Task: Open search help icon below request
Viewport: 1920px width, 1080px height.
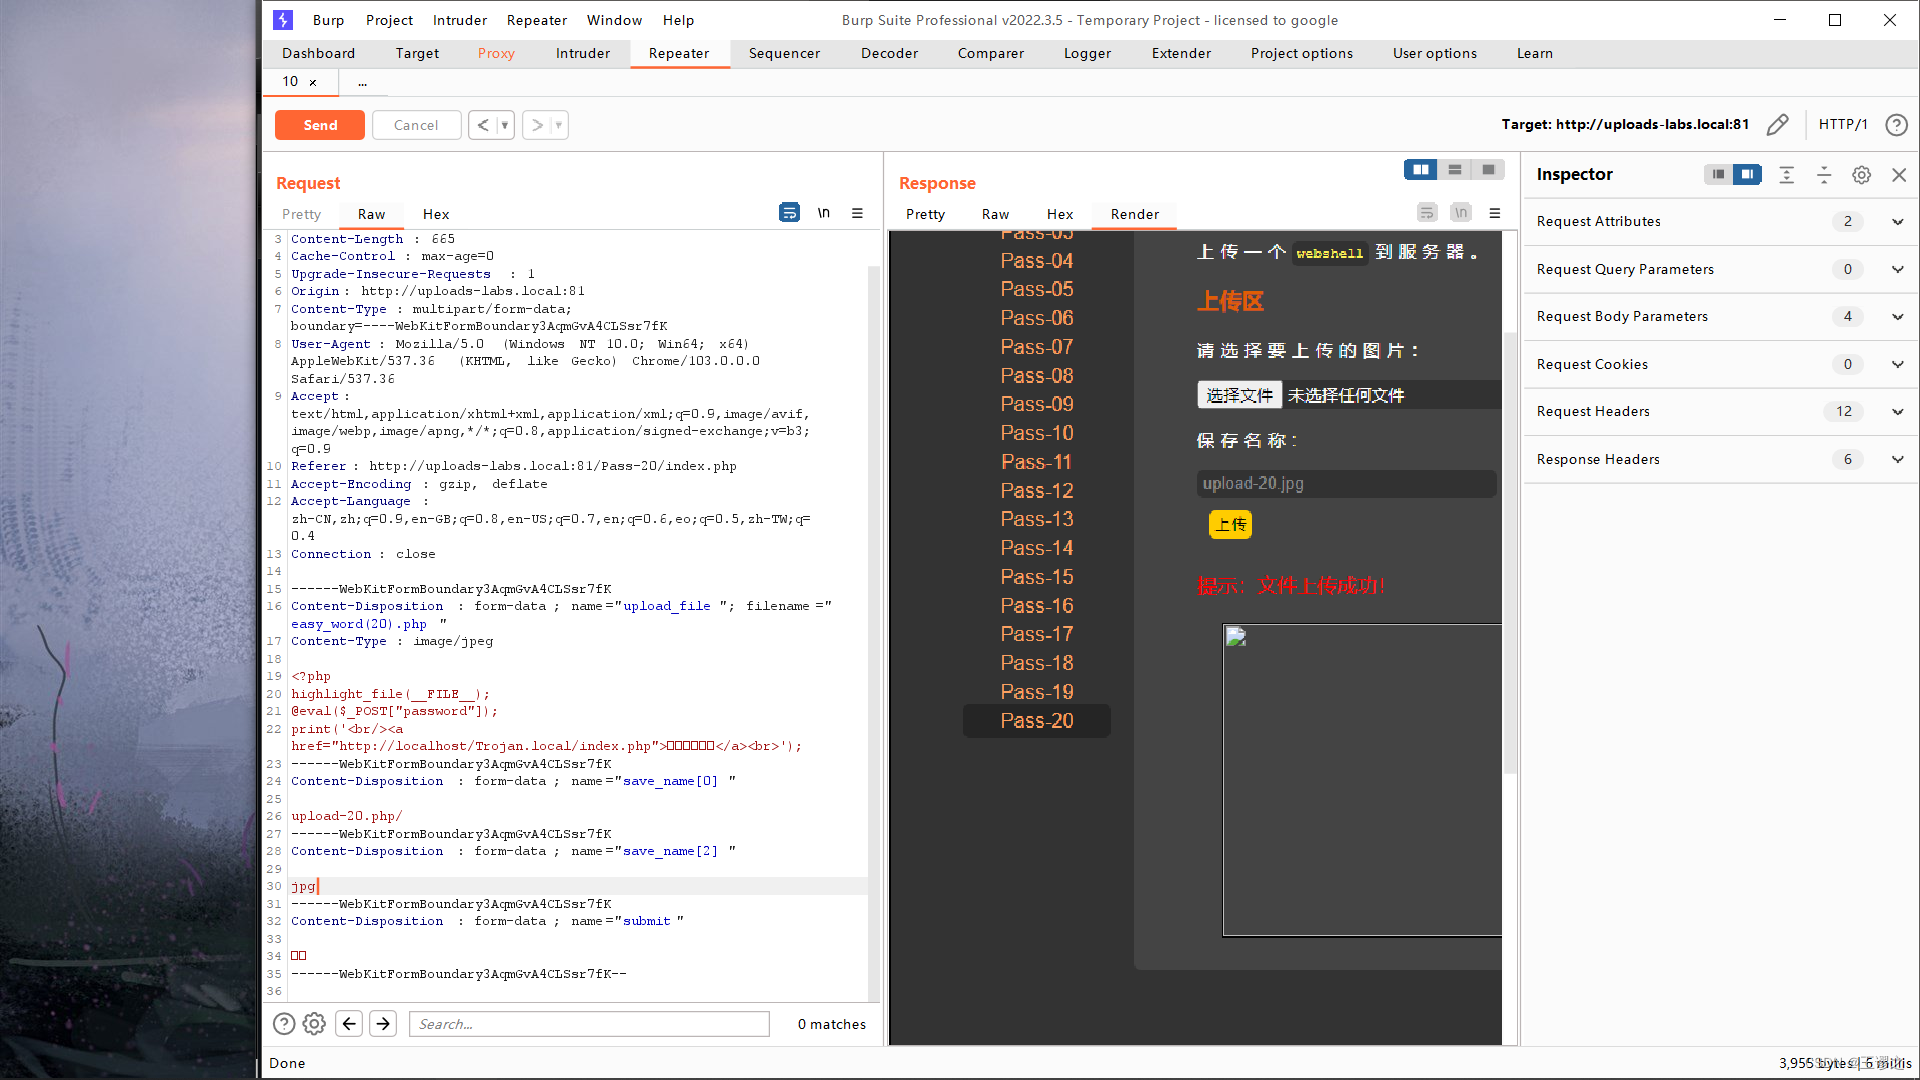Action: (284, 1023)
